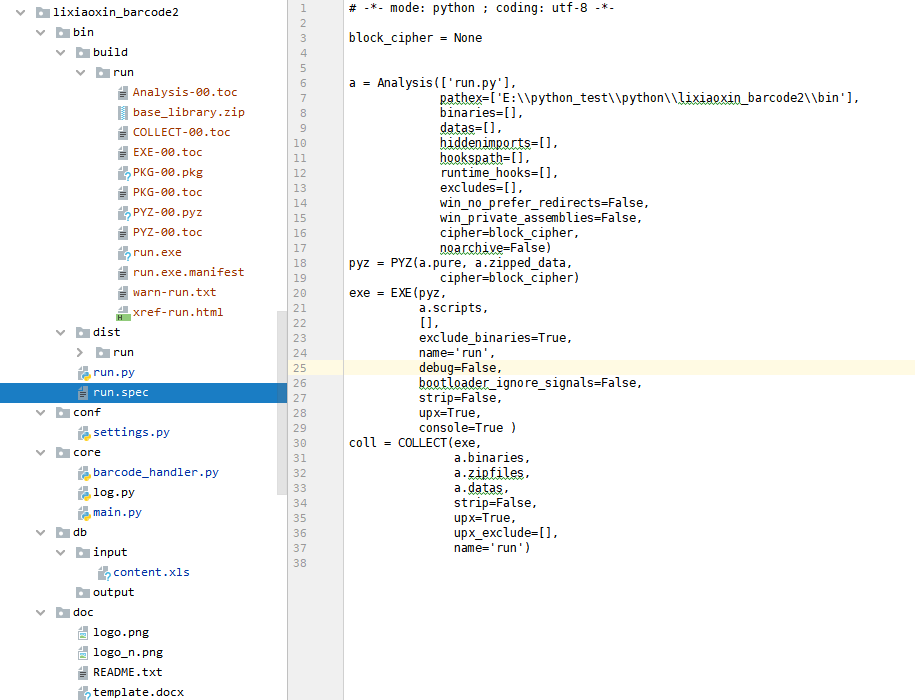Place cursor on debug=False line
Image resolution: width=915 pixels, height=700 pixels.
[x=460, y=368]
